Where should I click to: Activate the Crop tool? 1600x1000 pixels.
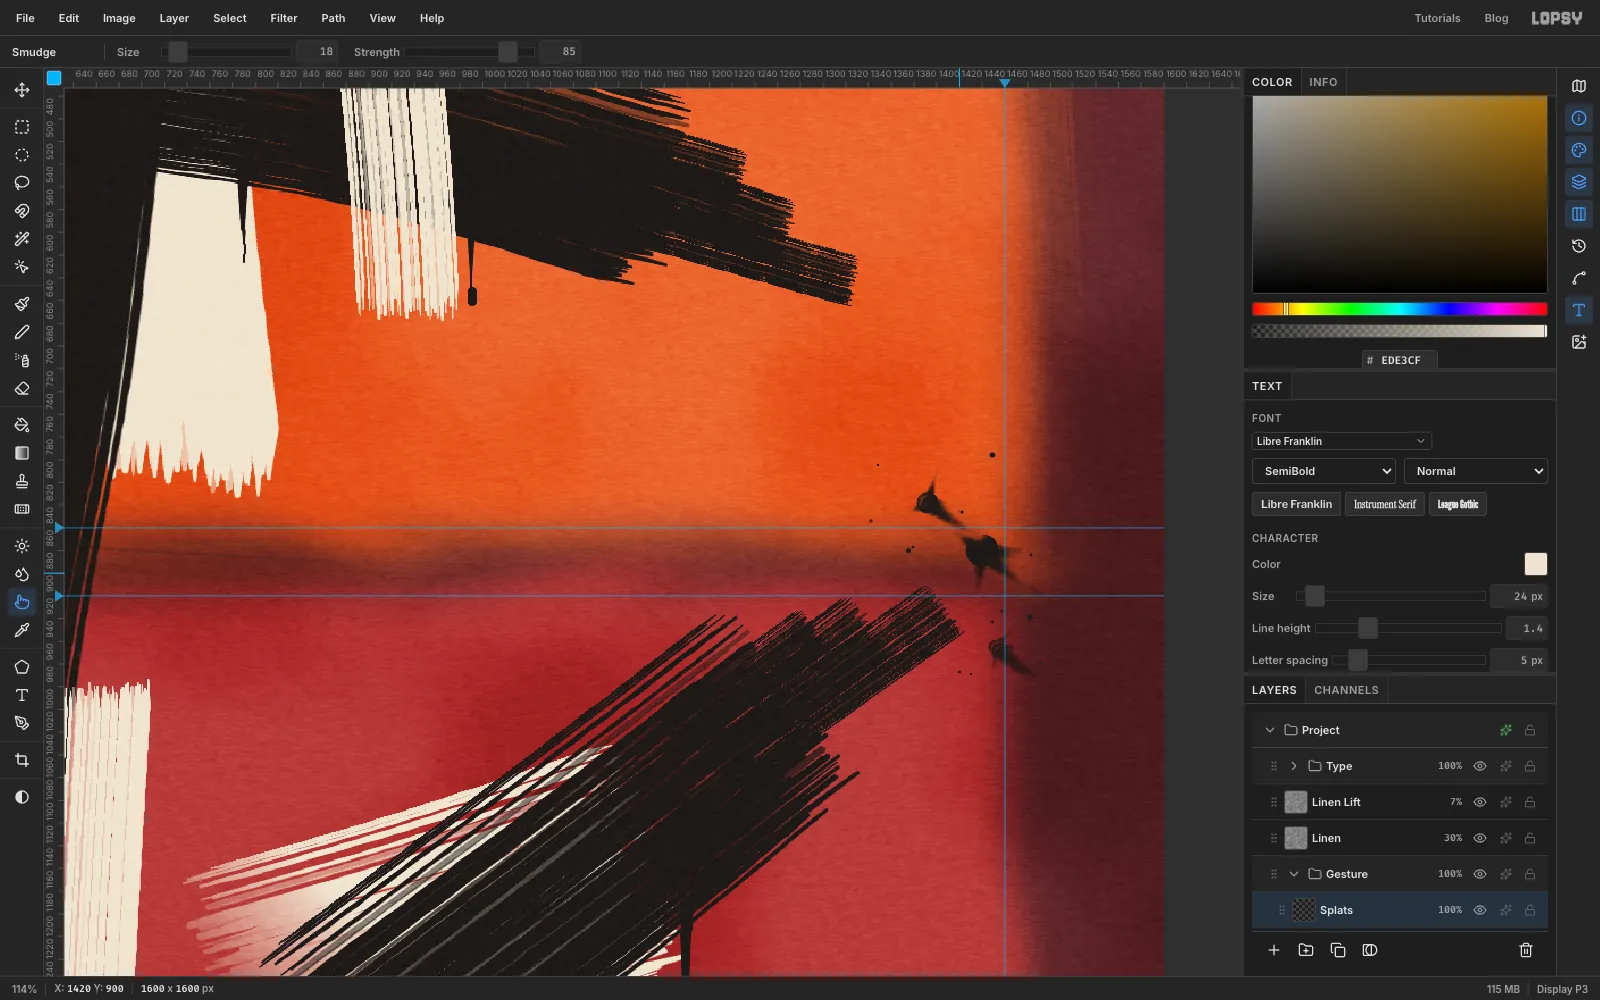pyautogui.click(x=22, y=760)
